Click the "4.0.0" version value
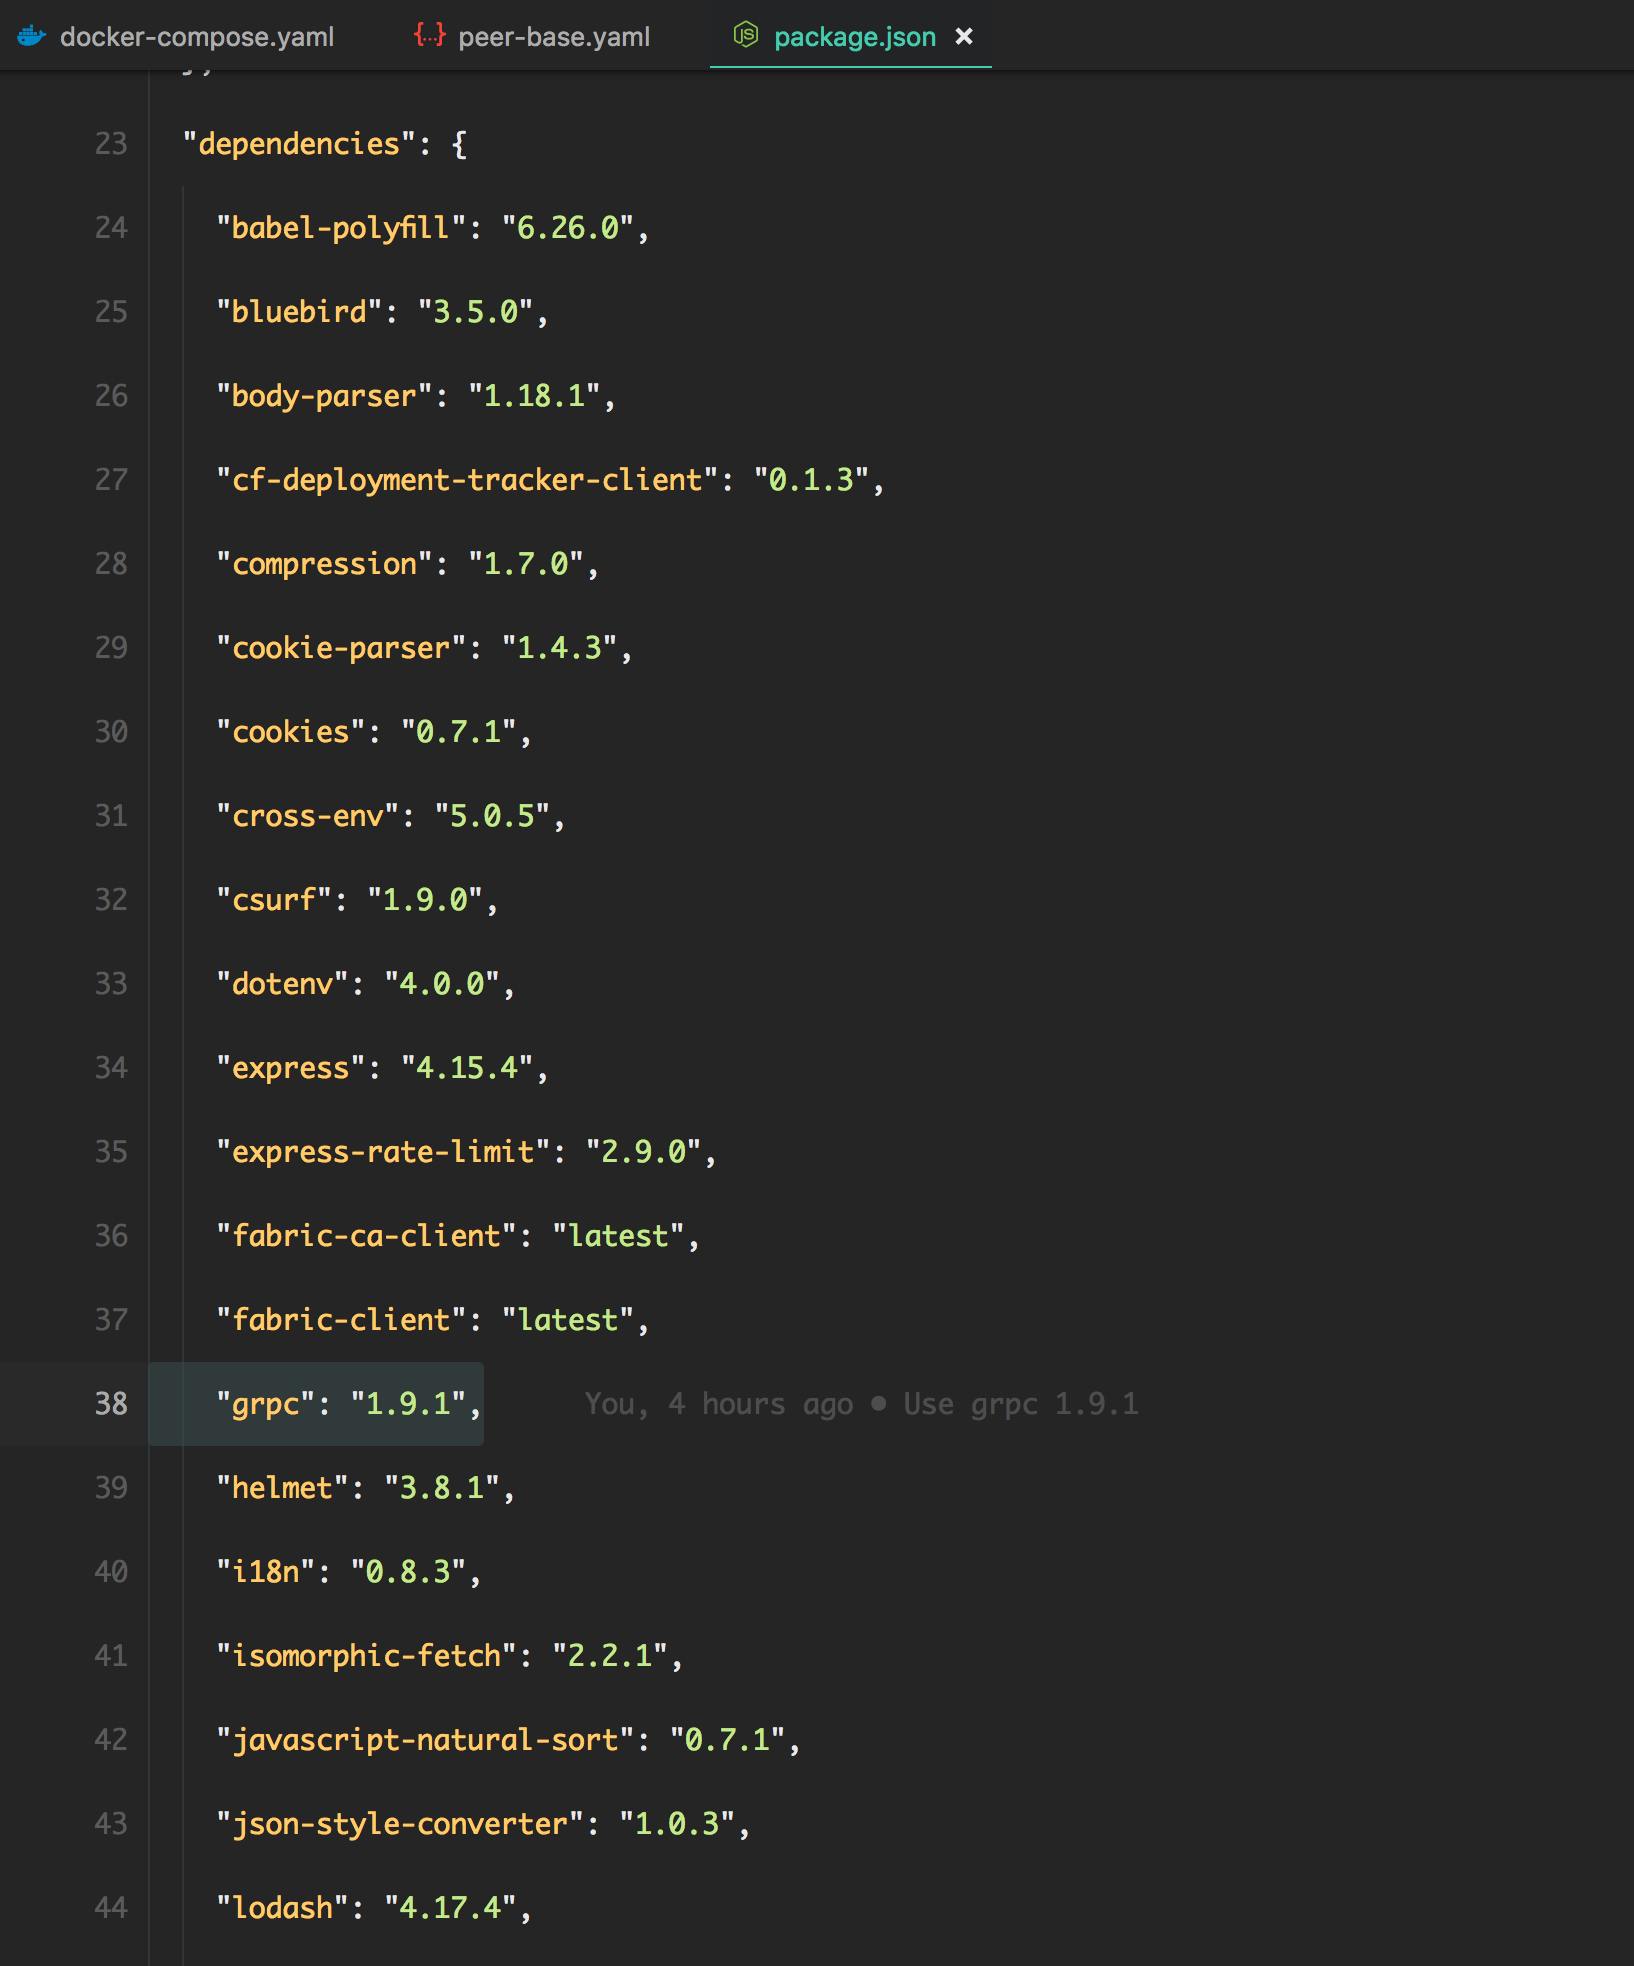 pyautogui.click(x=443, y=984)
